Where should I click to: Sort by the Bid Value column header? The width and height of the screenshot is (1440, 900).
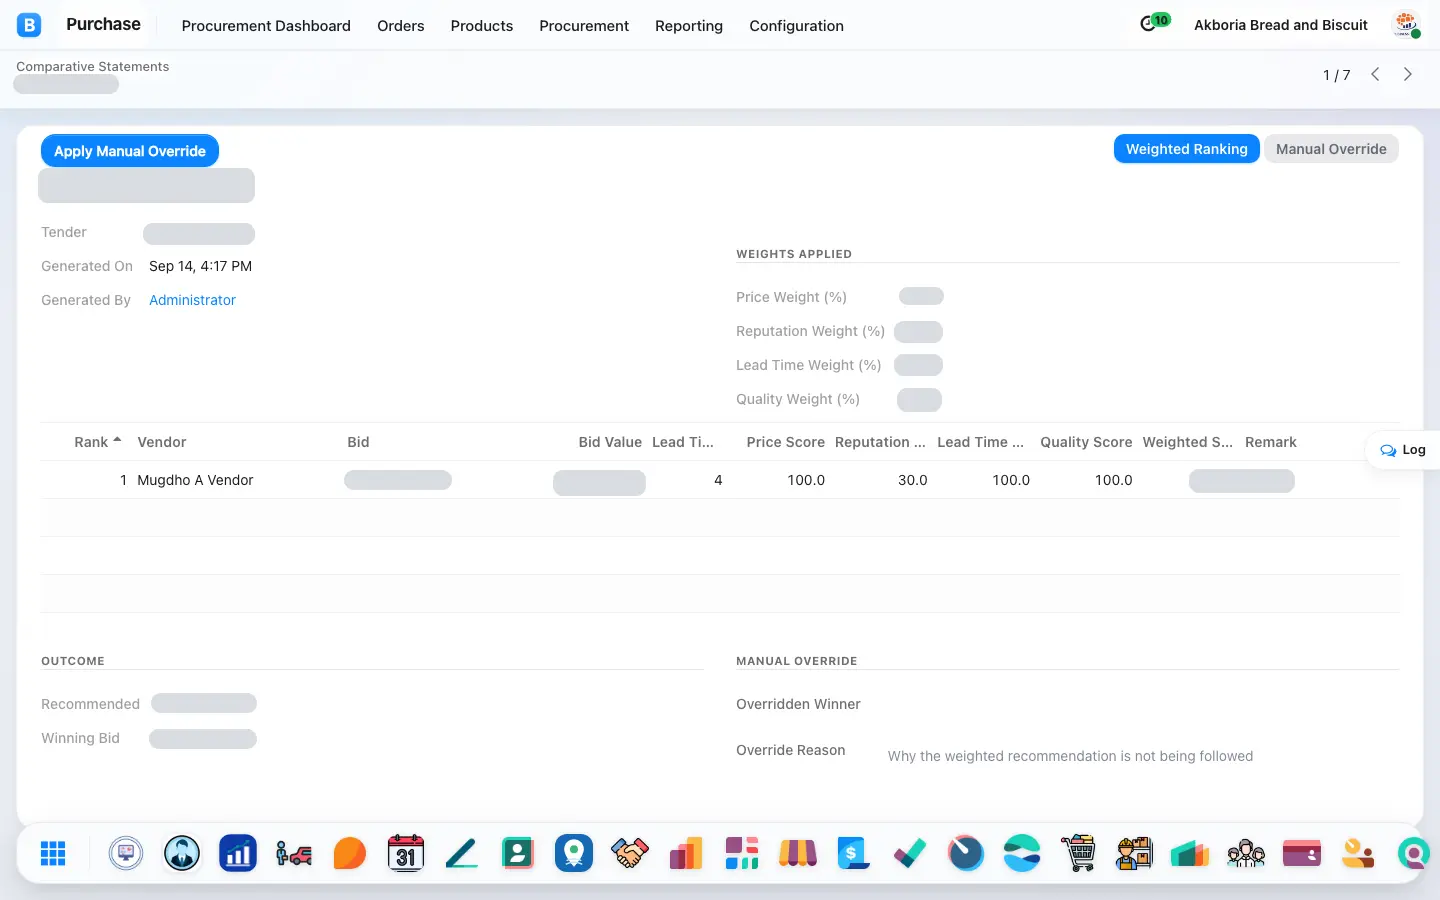(x=610, y=442)
